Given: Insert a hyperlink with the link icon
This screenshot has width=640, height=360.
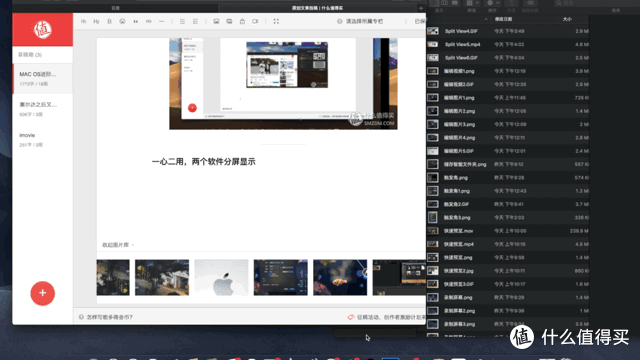Looking at the screenshot, I should pos(149,21).
